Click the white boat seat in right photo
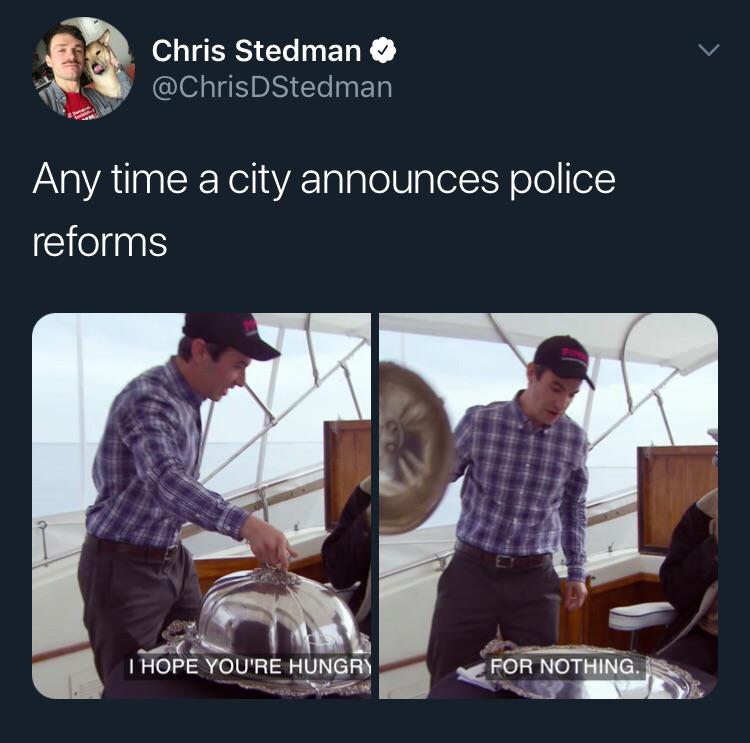 [x=642, y=616]
